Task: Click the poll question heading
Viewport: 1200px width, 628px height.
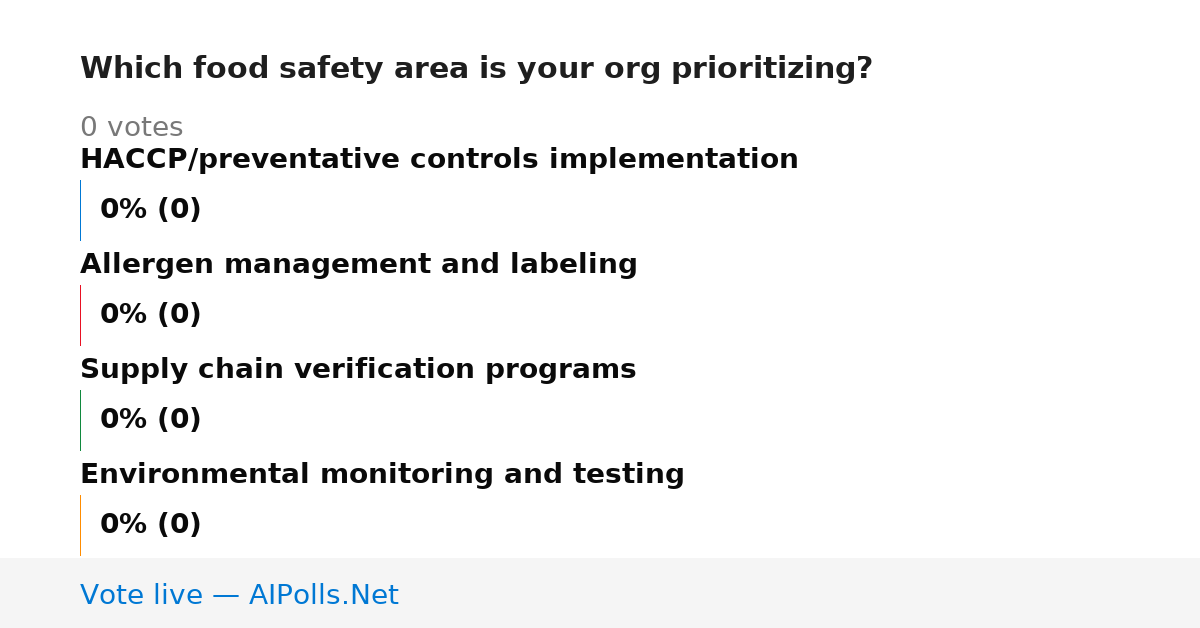Action: click(x=476, y=69)
